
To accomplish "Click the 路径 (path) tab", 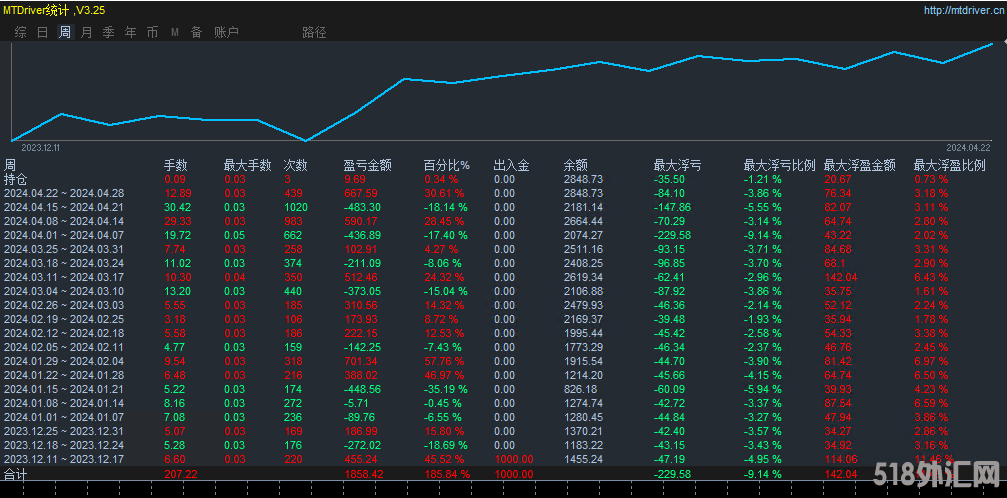I will (x=314, y=32).
